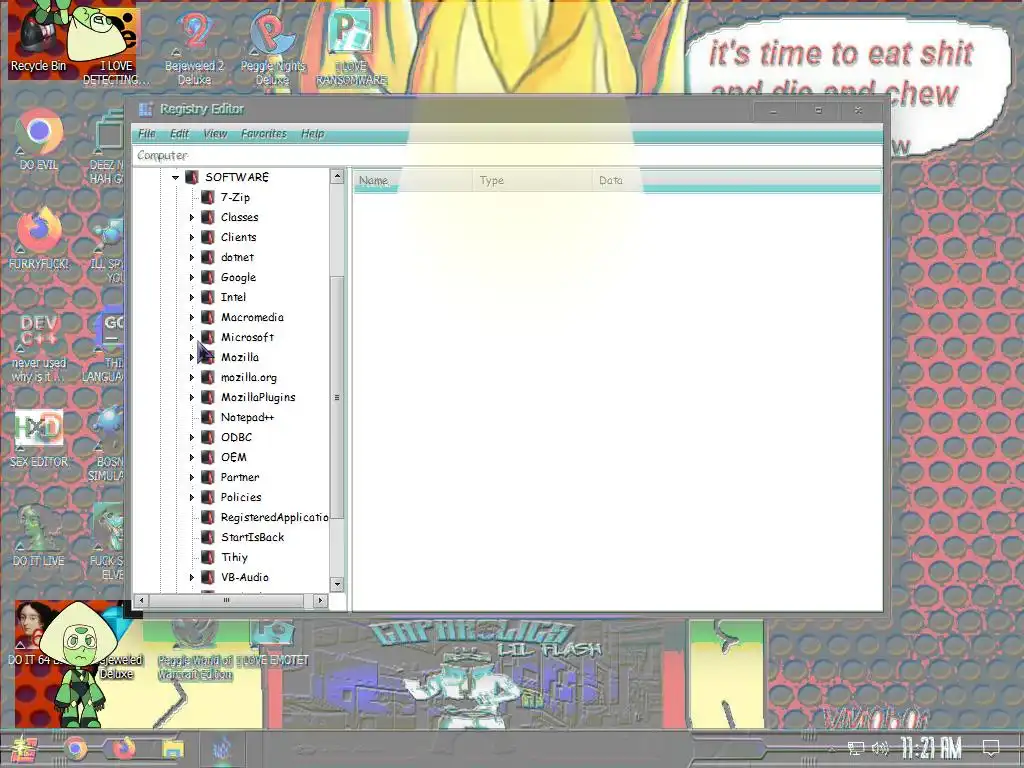Open the volume tray icon
This screenshot has height=768, width=1024.
point(880,748)
